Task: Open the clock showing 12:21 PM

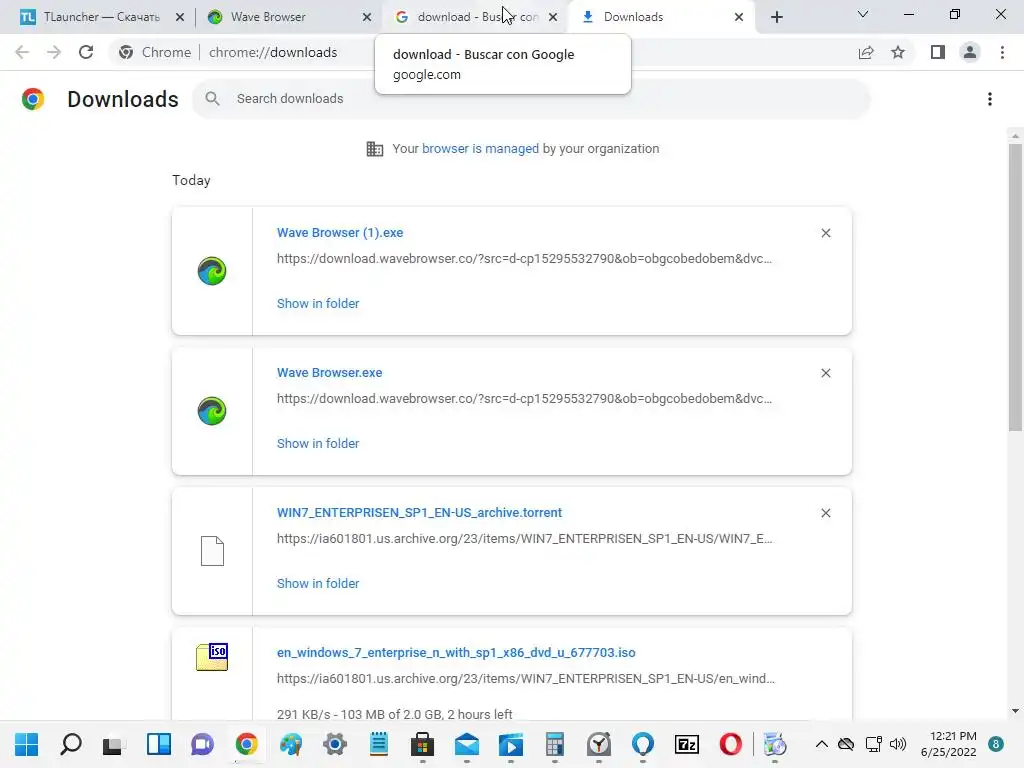Action: [x=949, y=744]
